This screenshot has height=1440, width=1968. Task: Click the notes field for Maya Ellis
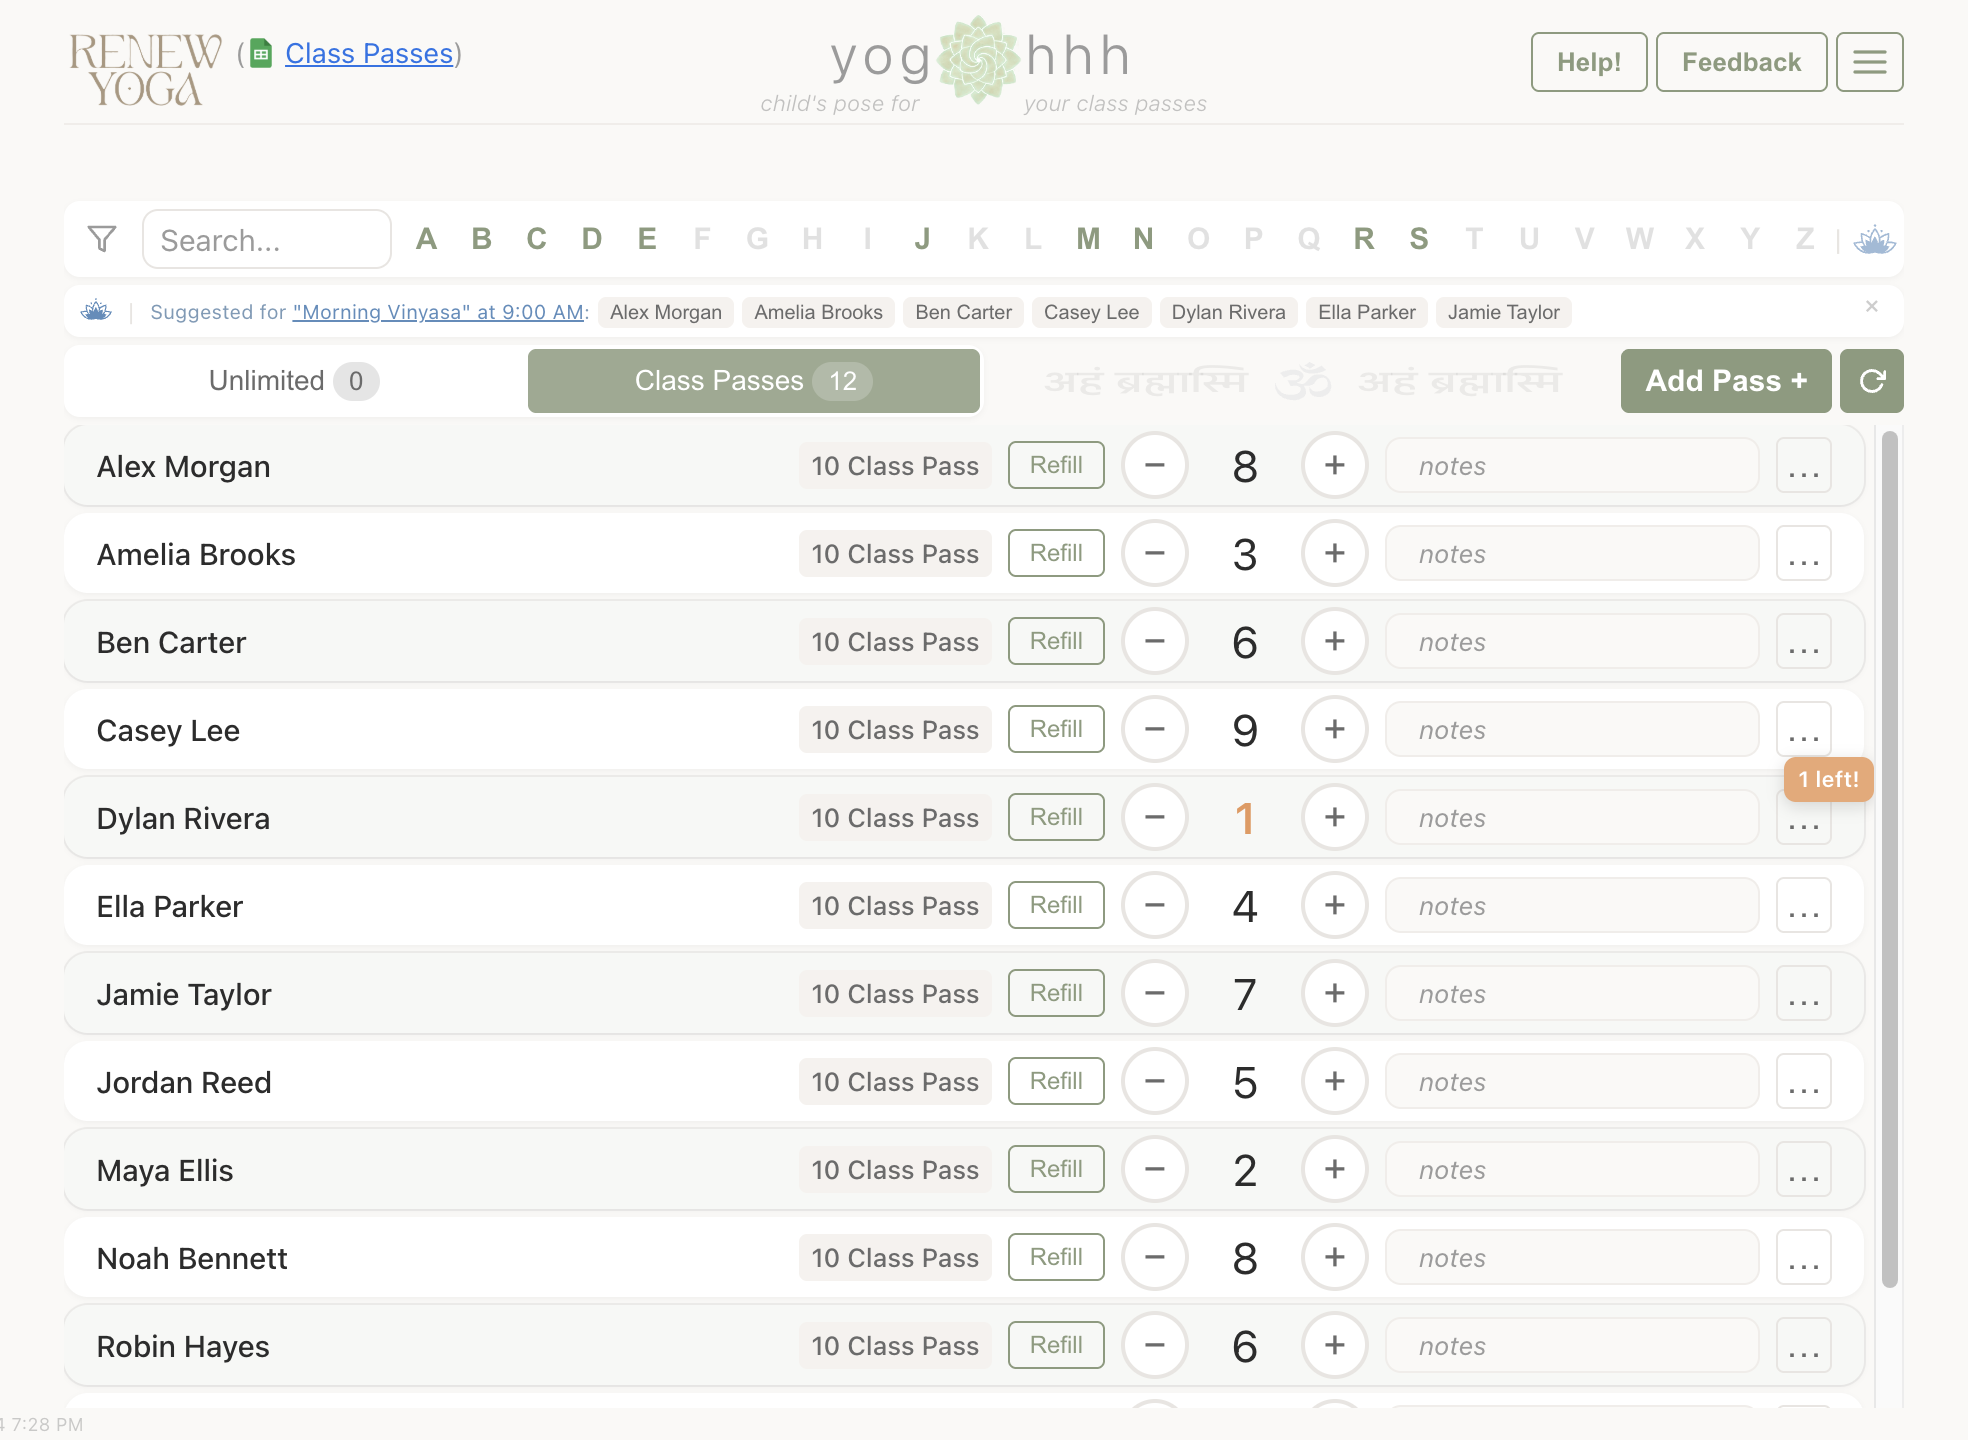coord(1572,1170)
